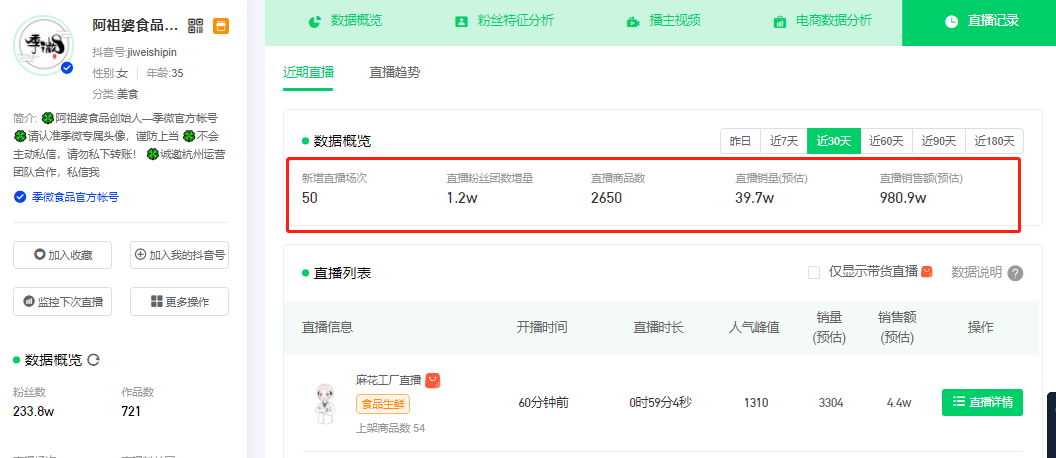This screenshot has width=1056, height=458.
Task: Click the 作品数 value 721
Action: (131, 411)
